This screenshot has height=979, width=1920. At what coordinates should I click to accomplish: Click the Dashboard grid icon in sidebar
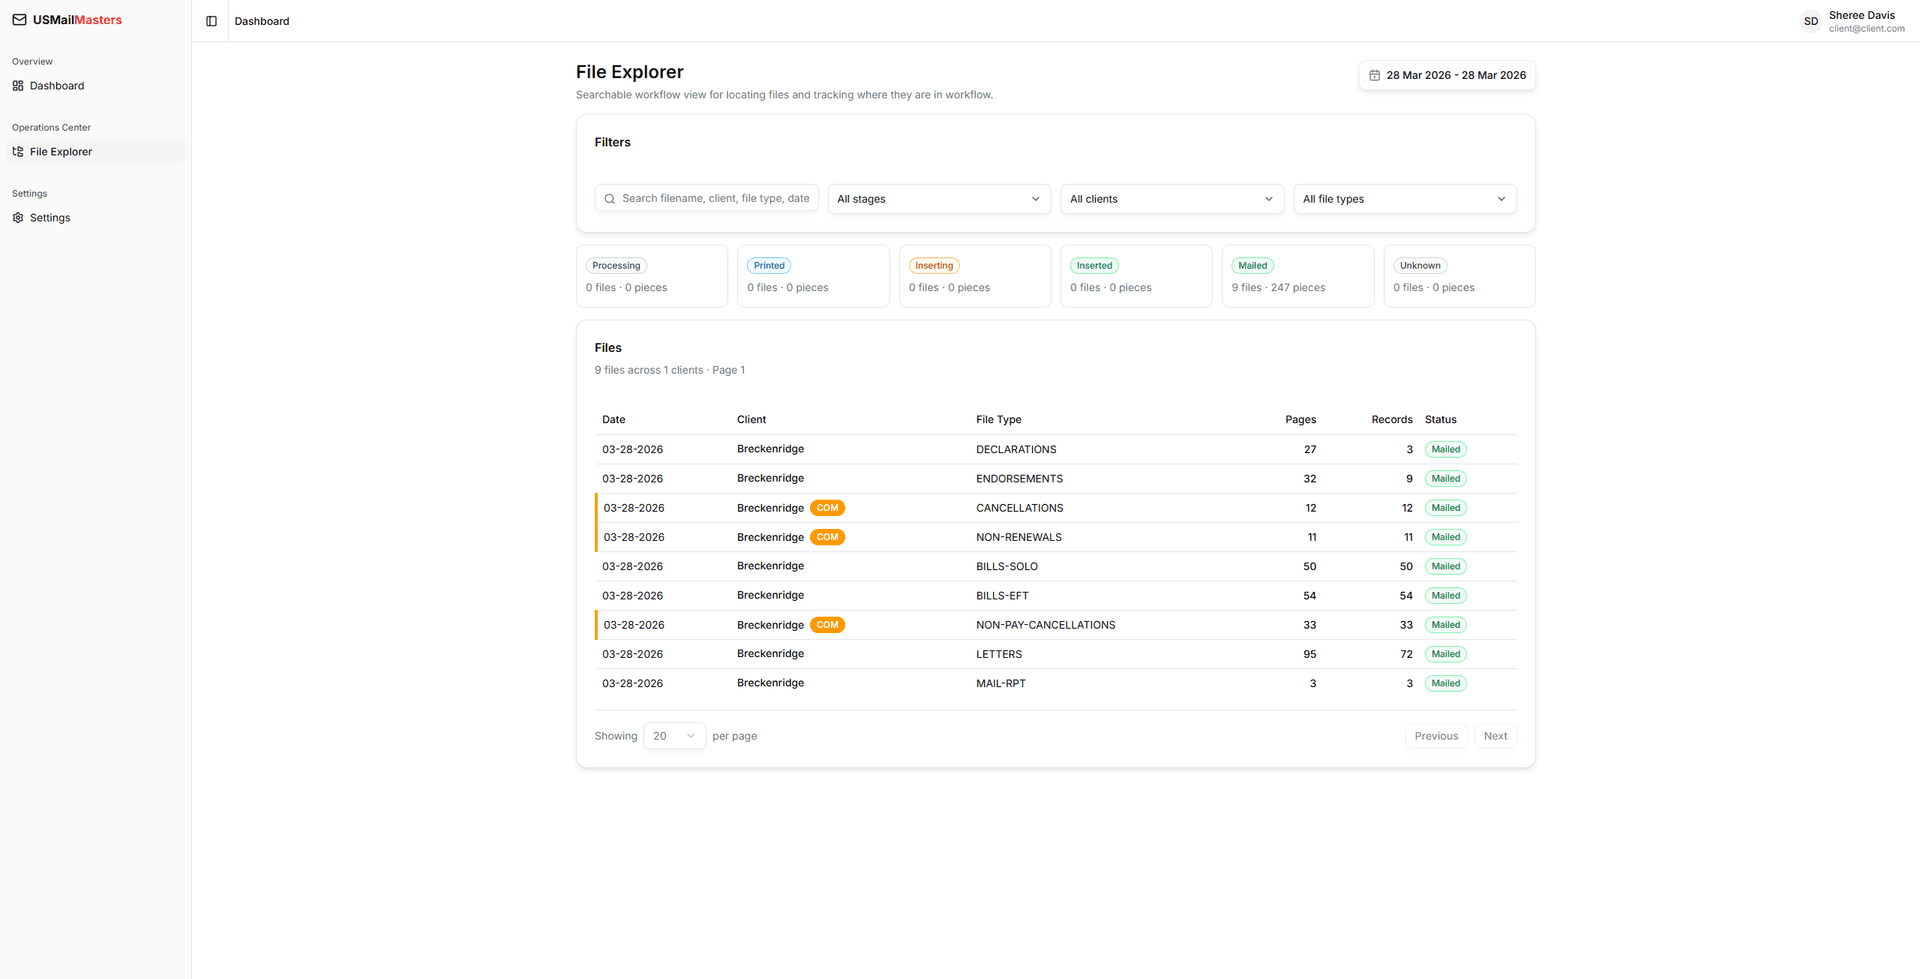pyautogui.click(x=18, y=86)
